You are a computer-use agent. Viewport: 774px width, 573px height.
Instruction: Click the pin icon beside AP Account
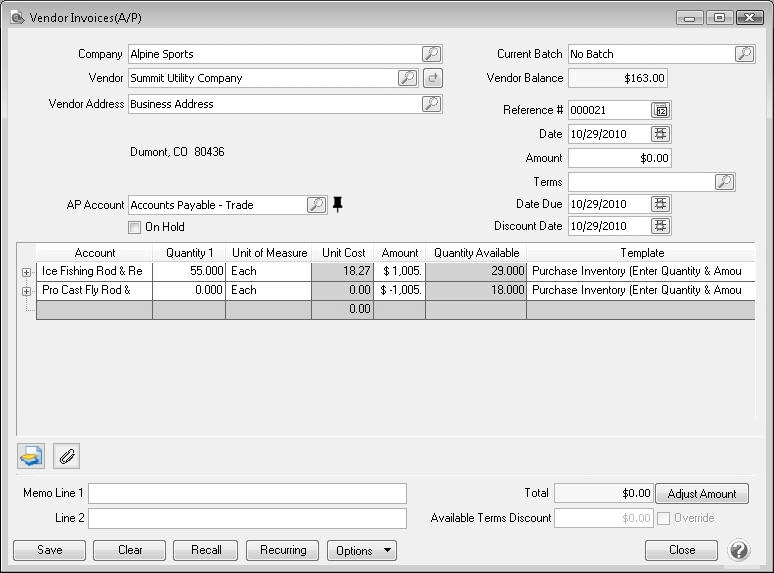338,205
